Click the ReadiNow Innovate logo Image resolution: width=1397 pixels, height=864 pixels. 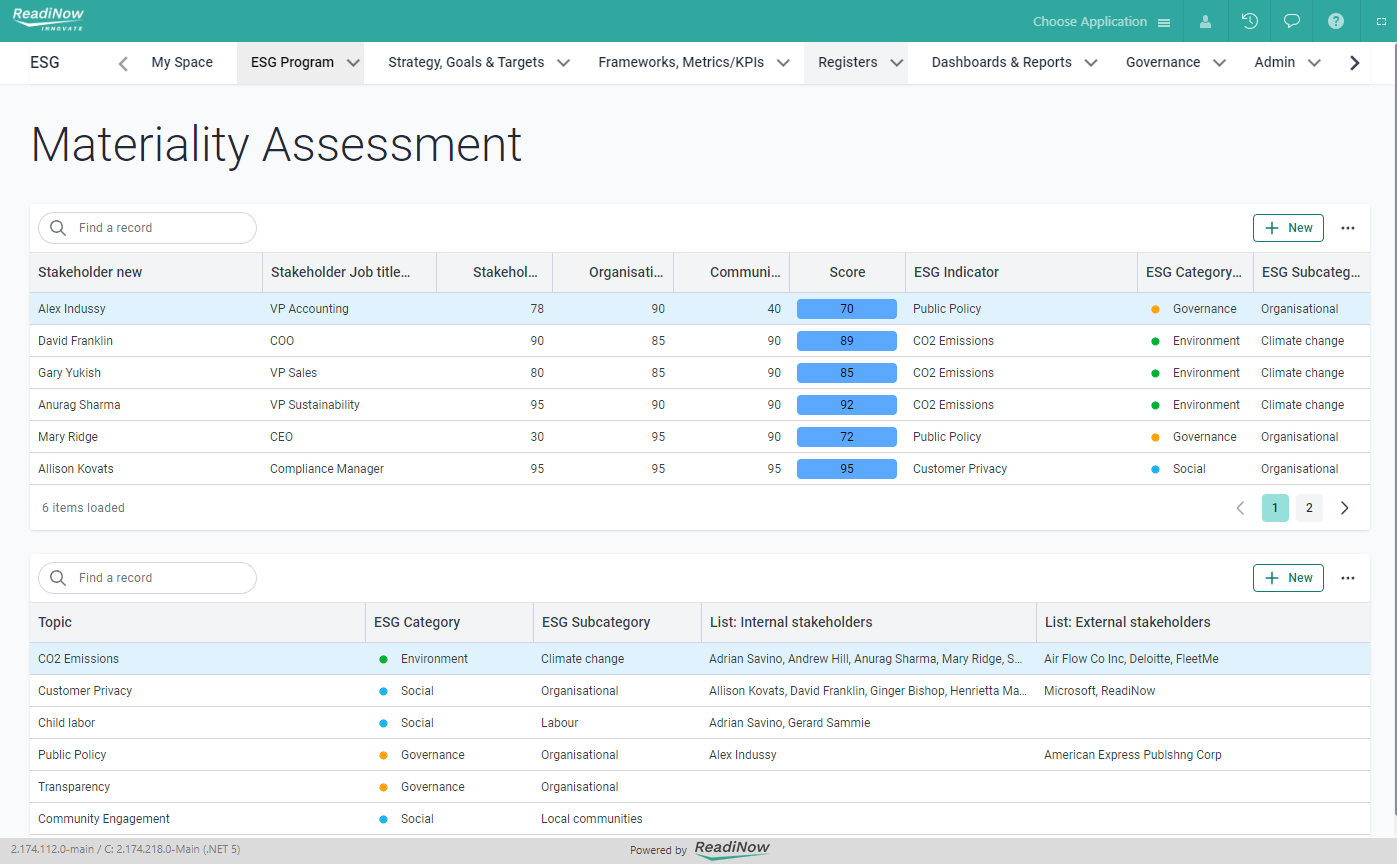pos(48,19)
